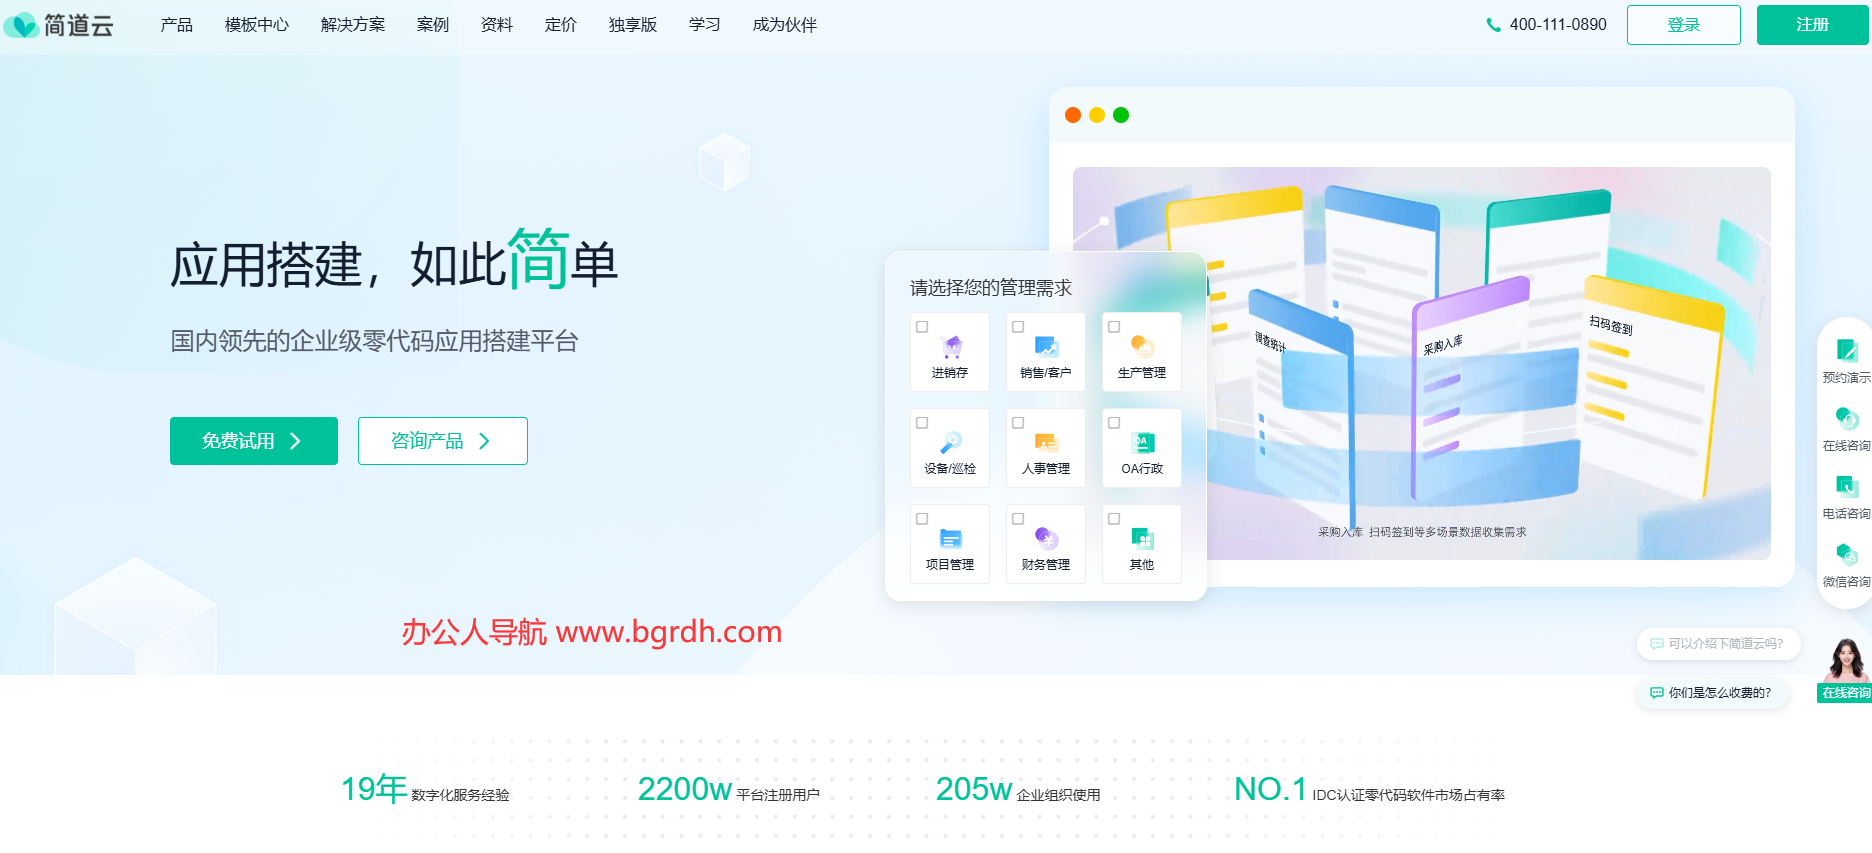Tick the 销售/客户 checkbox
Viewport: 1872px width, 853px height.
click(1018, 327)
